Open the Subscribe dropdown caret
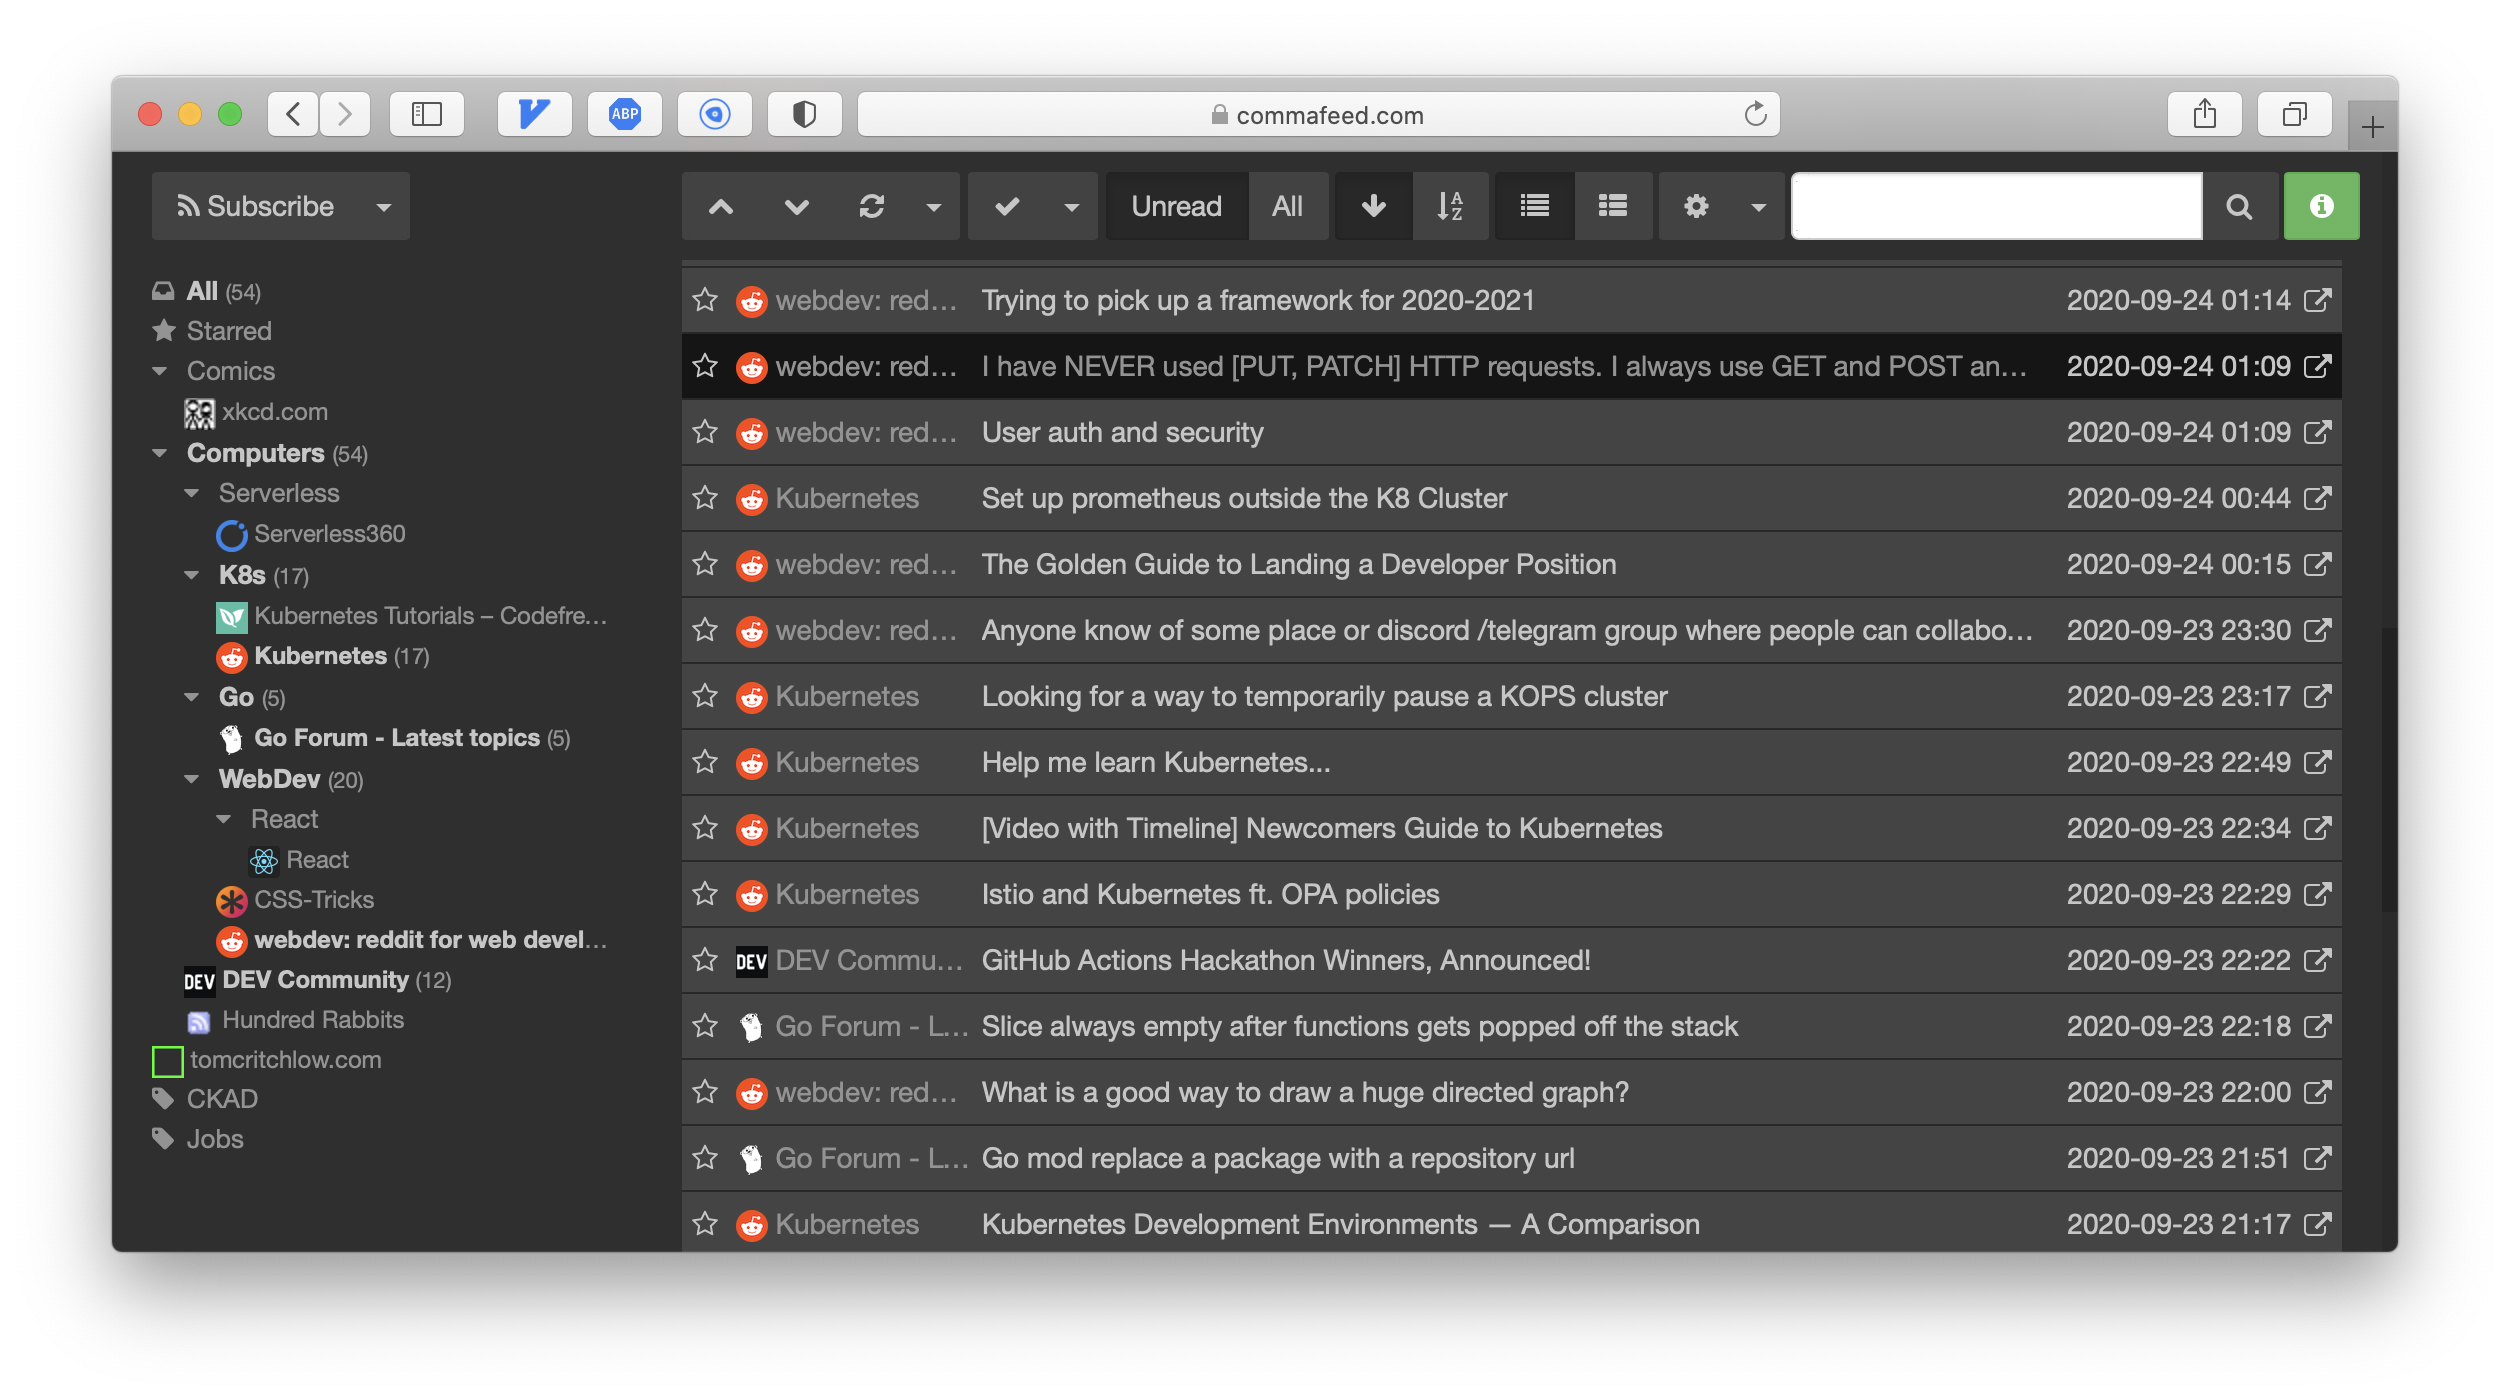This screenshot has width=2510, height=1400. (384, 207)
